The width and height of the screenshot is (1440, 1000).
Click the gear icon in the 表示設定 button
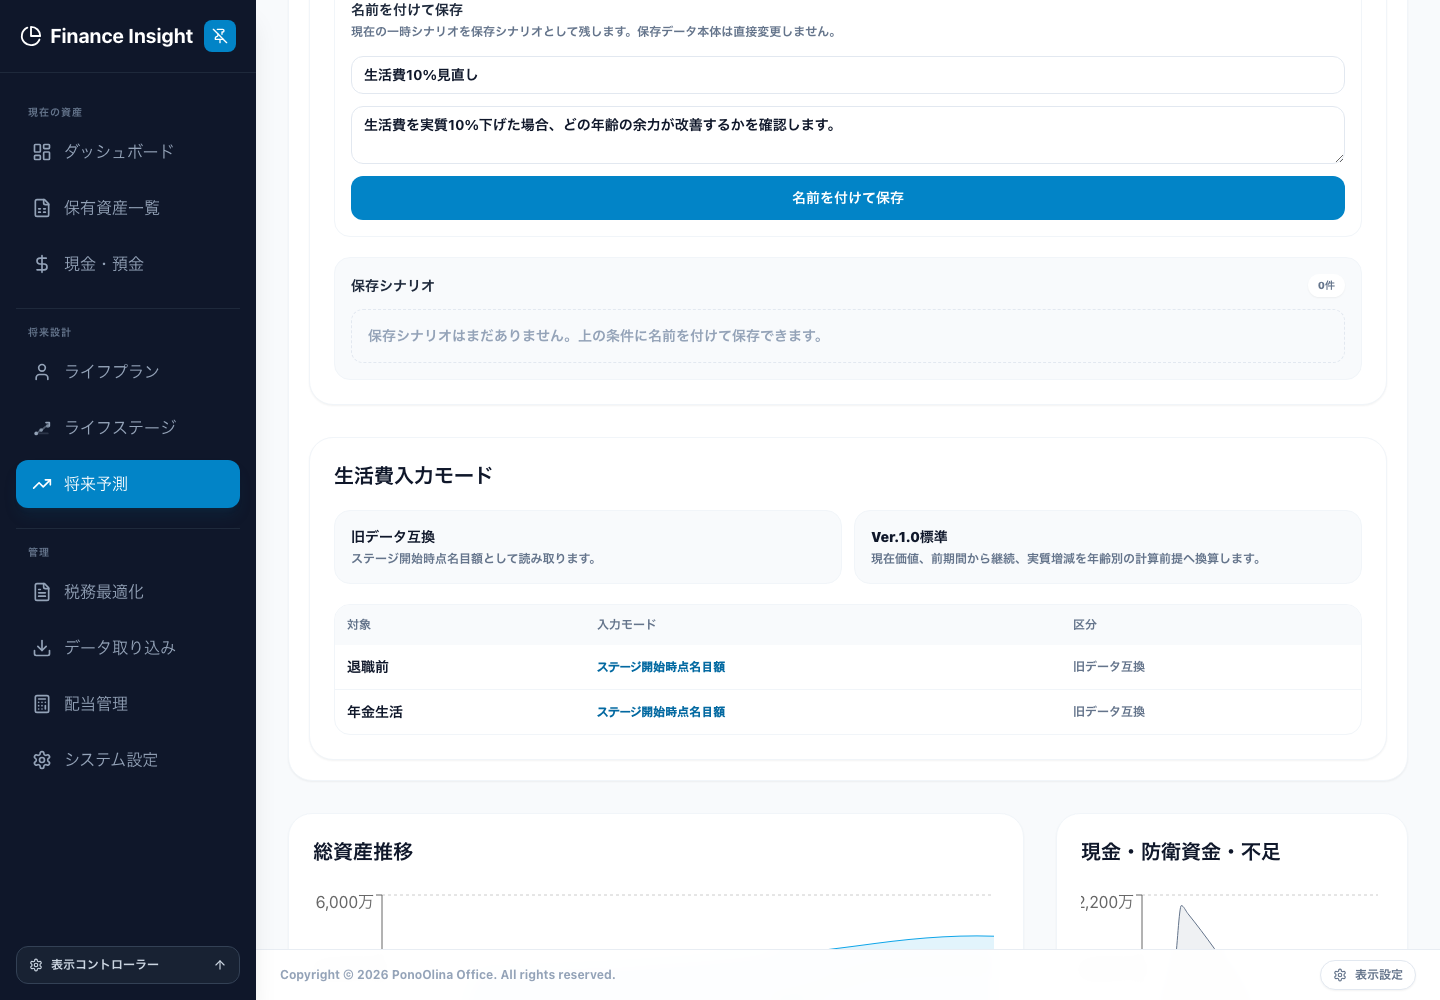[x=1340, y=975]
